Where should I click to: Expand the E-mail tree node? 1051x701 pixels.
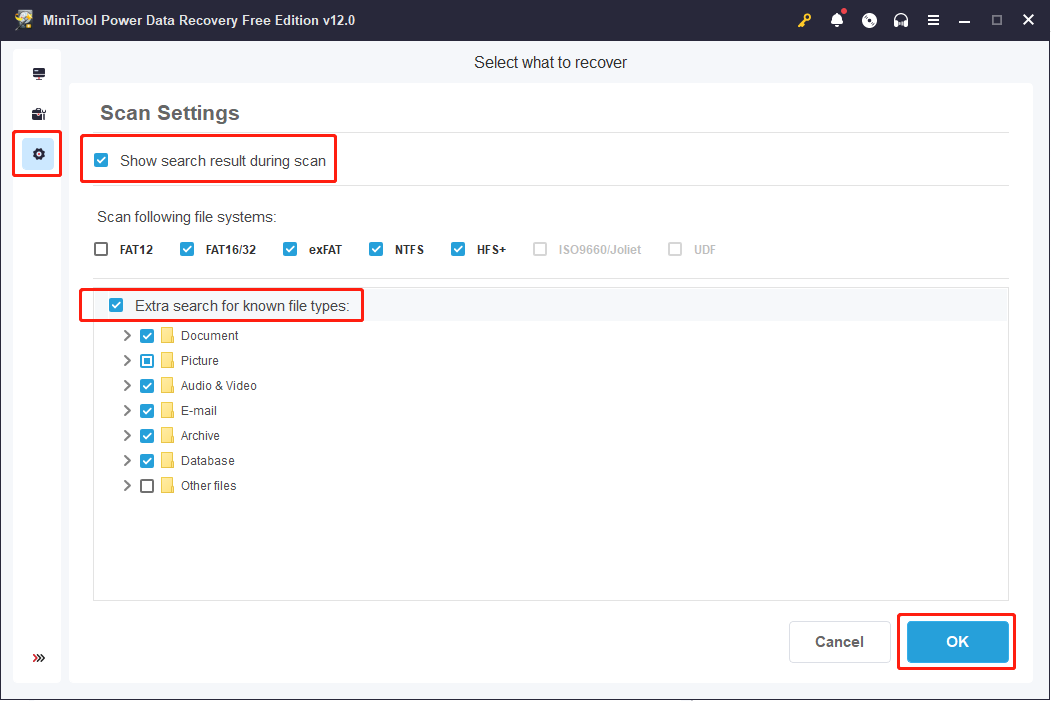(127, 410)
